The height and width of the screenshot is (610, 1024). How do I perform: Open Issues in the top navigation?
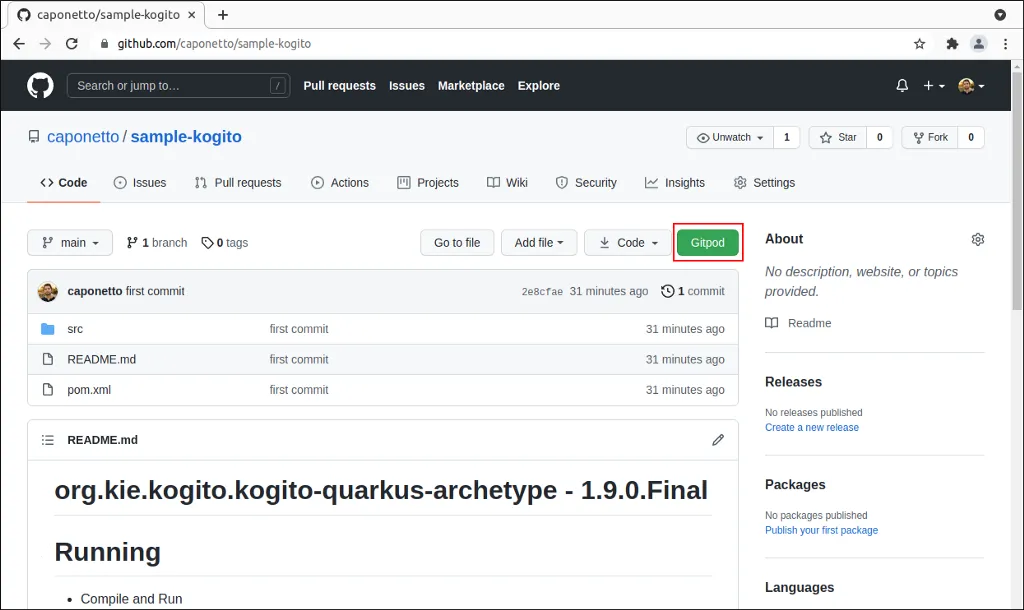point(407,86)
